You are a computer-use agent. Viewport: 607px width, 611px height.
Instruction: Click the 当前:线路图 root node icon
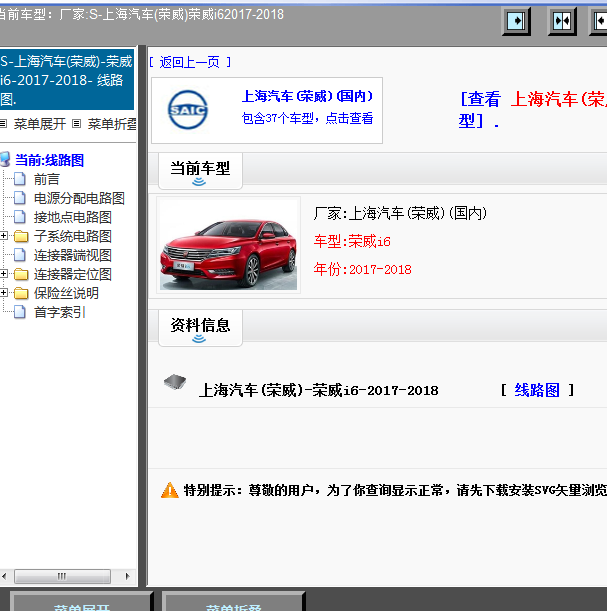[5, 160]
